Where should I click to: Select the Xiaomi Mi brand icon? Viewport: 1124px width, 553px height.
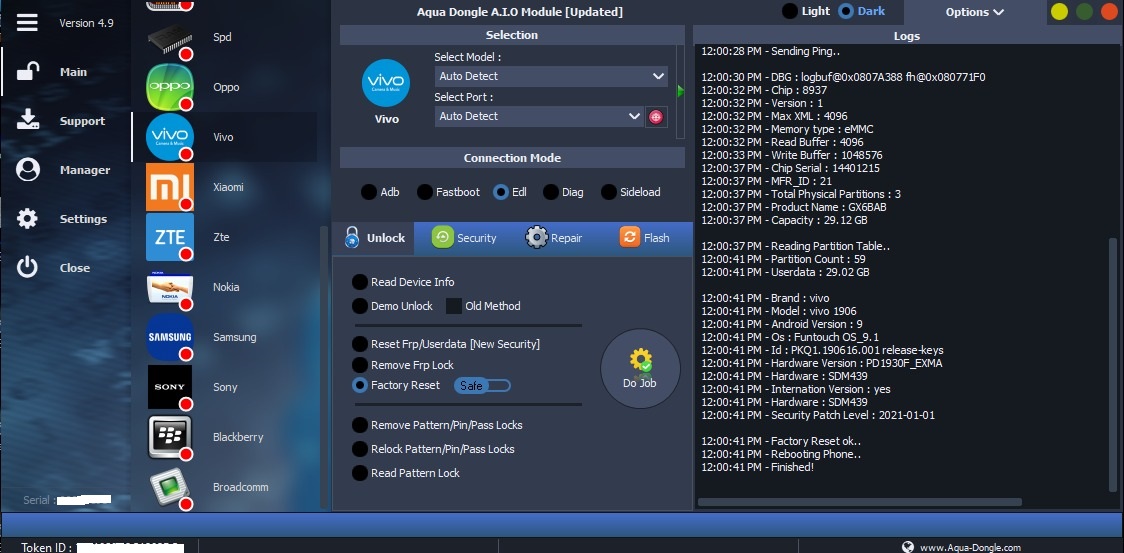pyautogui.click(x=170, y=186)
